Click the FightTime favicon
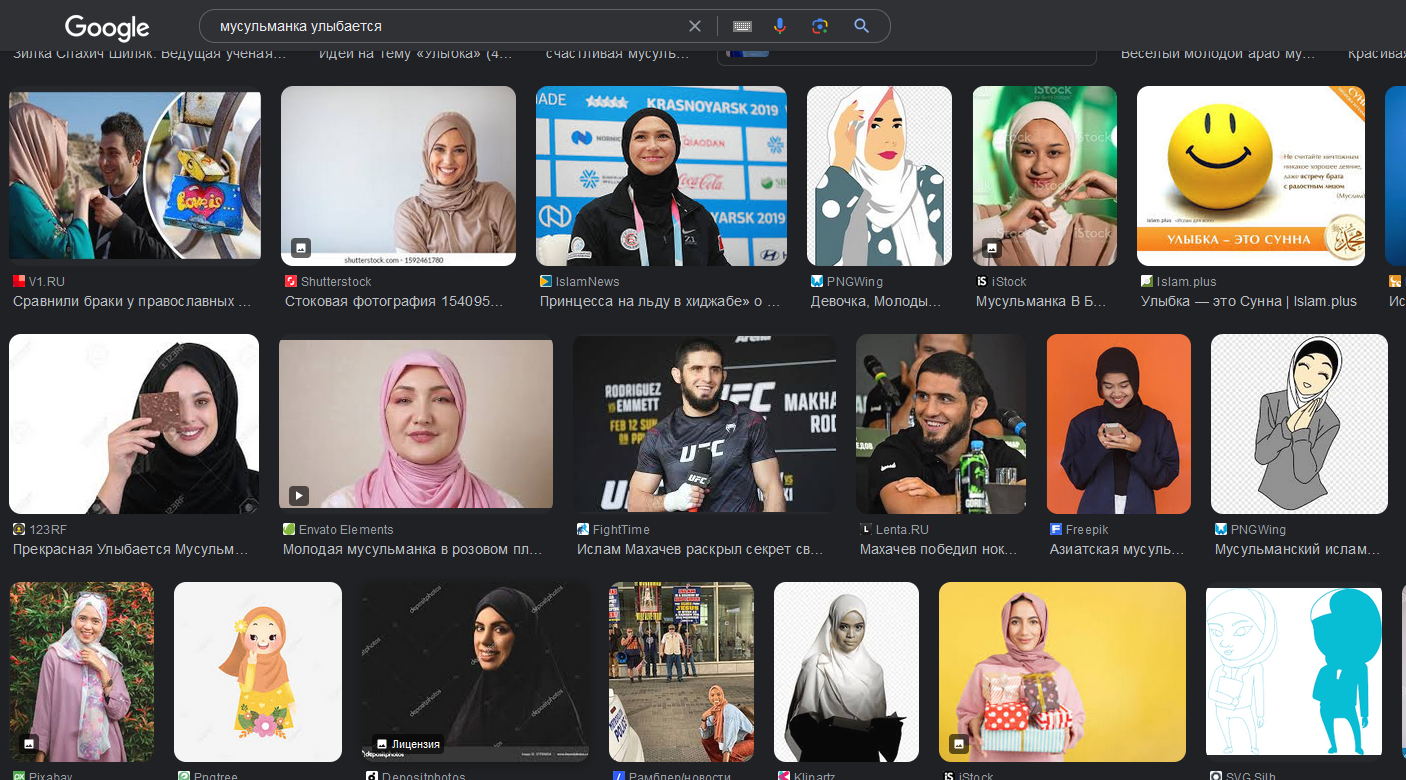 coord(583,530)
